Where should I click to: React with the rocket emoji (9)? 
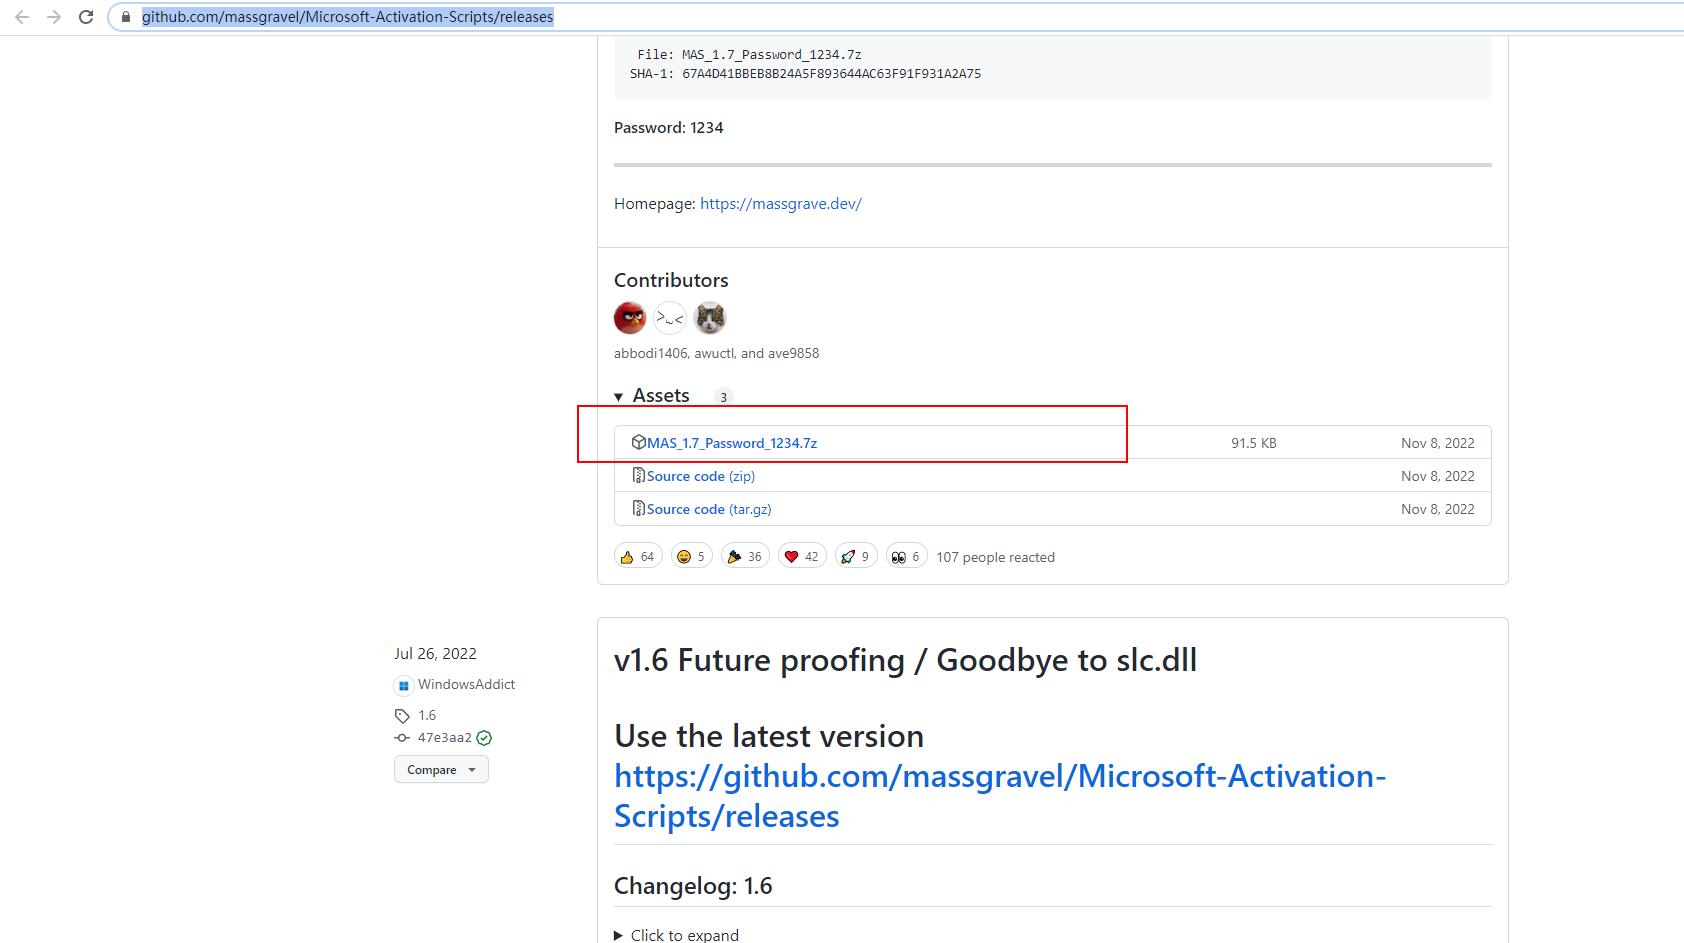(x=856, y=556)
